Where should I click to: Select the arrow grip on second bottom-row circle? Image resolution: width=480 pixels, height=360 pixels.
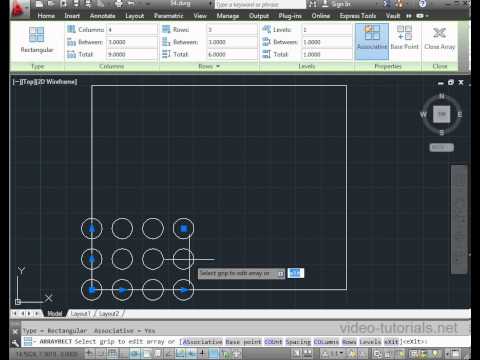(x=123, y=290)
